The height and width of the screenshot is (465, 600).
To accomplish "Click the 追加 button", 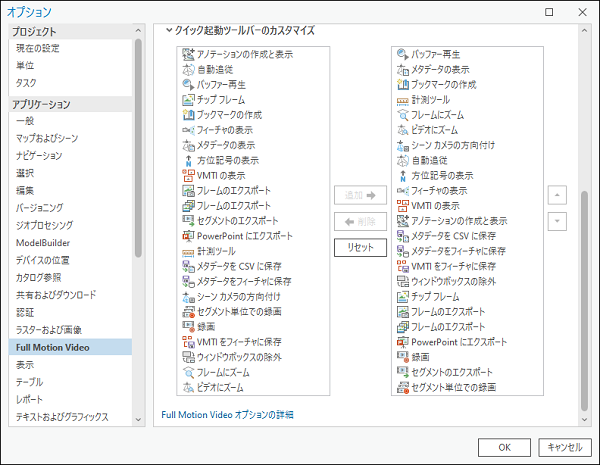I will click(360, 195).
